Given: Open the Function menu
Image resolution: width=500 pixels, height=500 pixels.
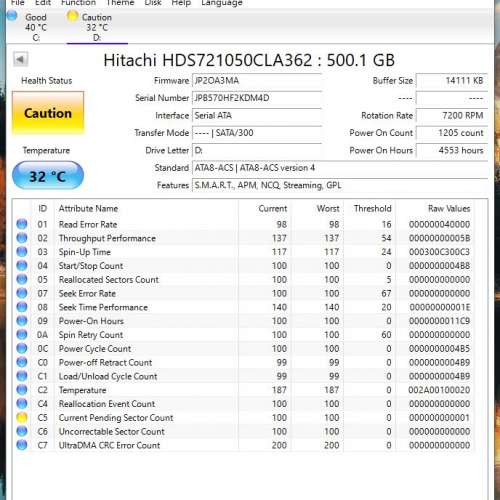Looking at the screenshot, I should pos(78,3).
